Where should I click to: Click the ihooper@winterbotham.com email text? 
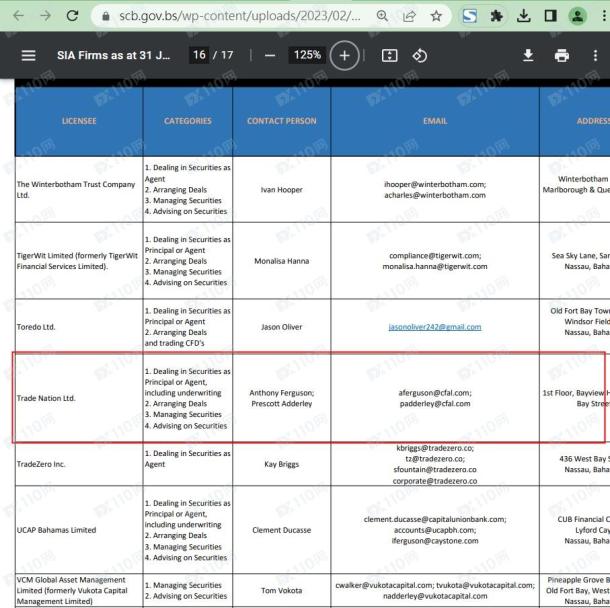[435, 184]
